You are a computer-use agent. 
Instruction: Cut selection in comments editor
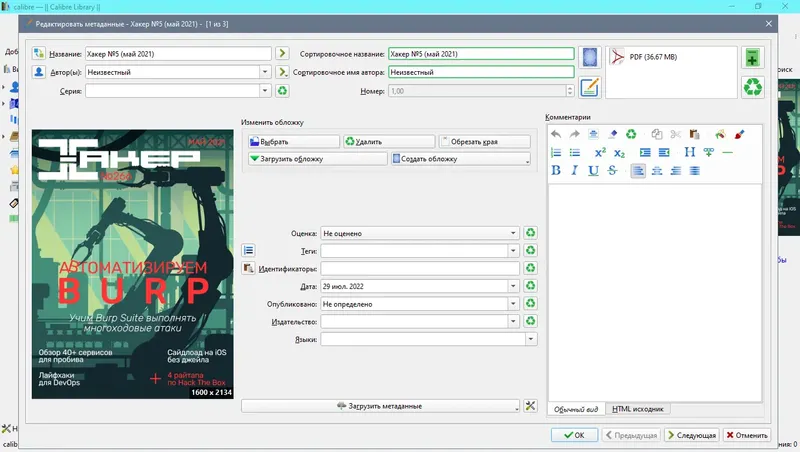click(676, 134)
